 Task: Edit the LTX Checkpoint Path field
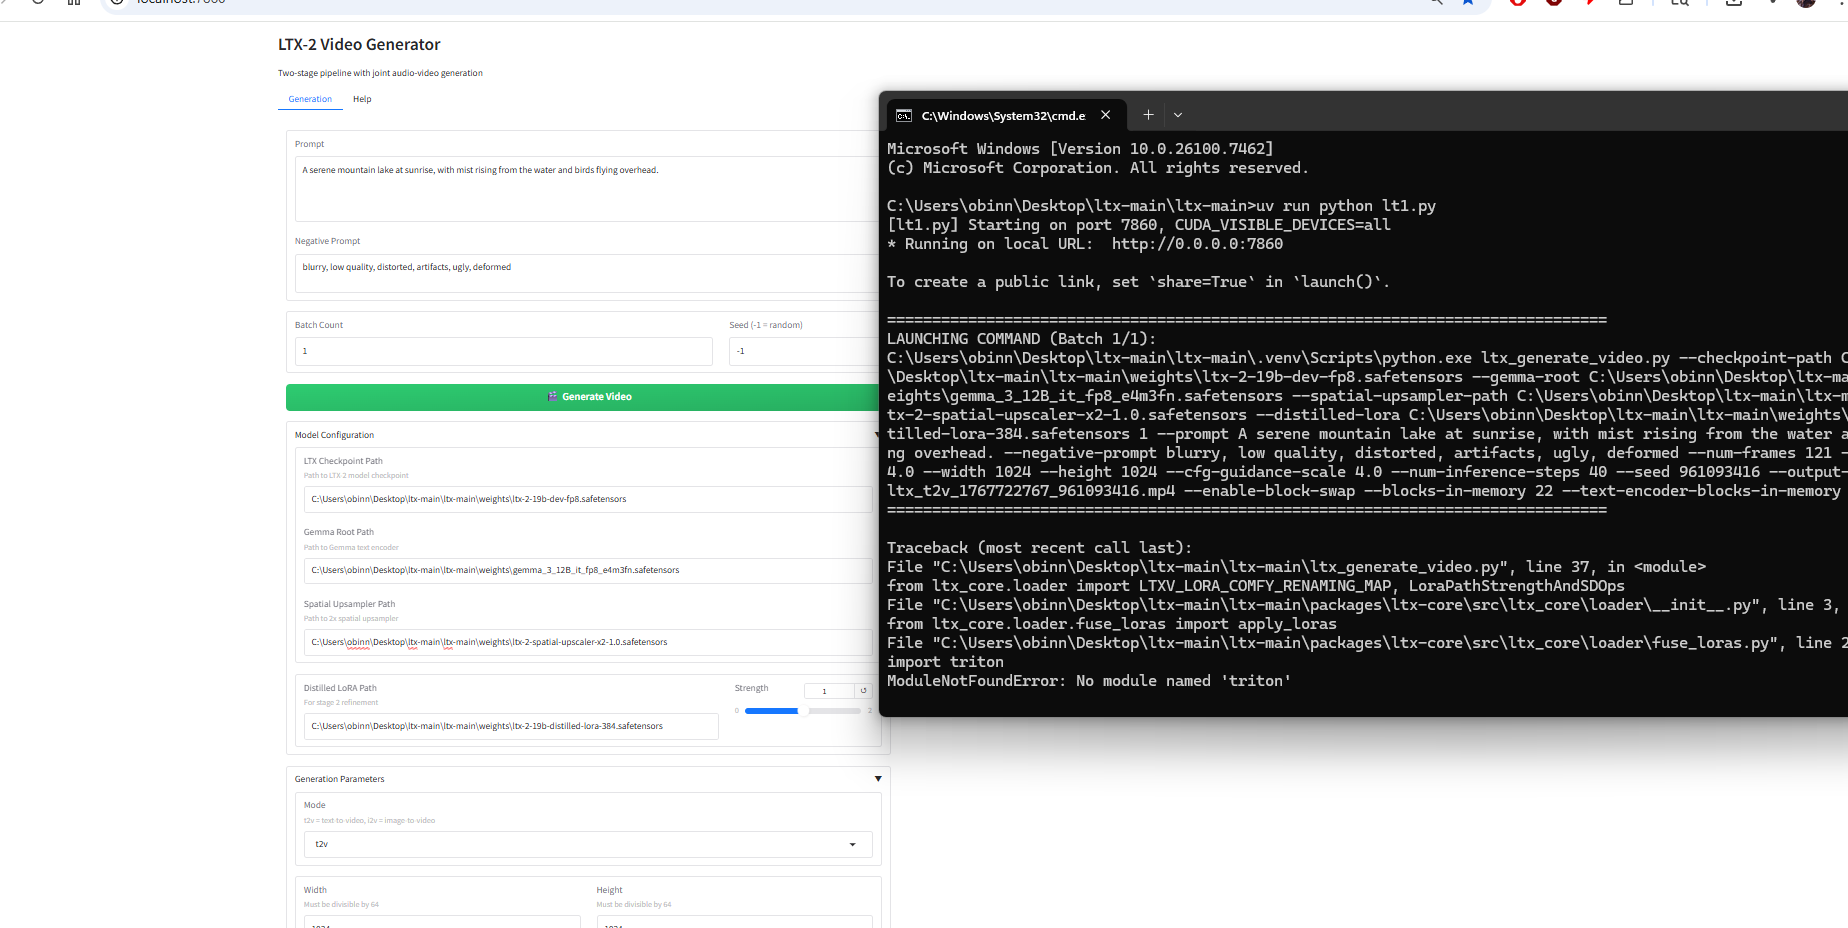pos(588,499)
